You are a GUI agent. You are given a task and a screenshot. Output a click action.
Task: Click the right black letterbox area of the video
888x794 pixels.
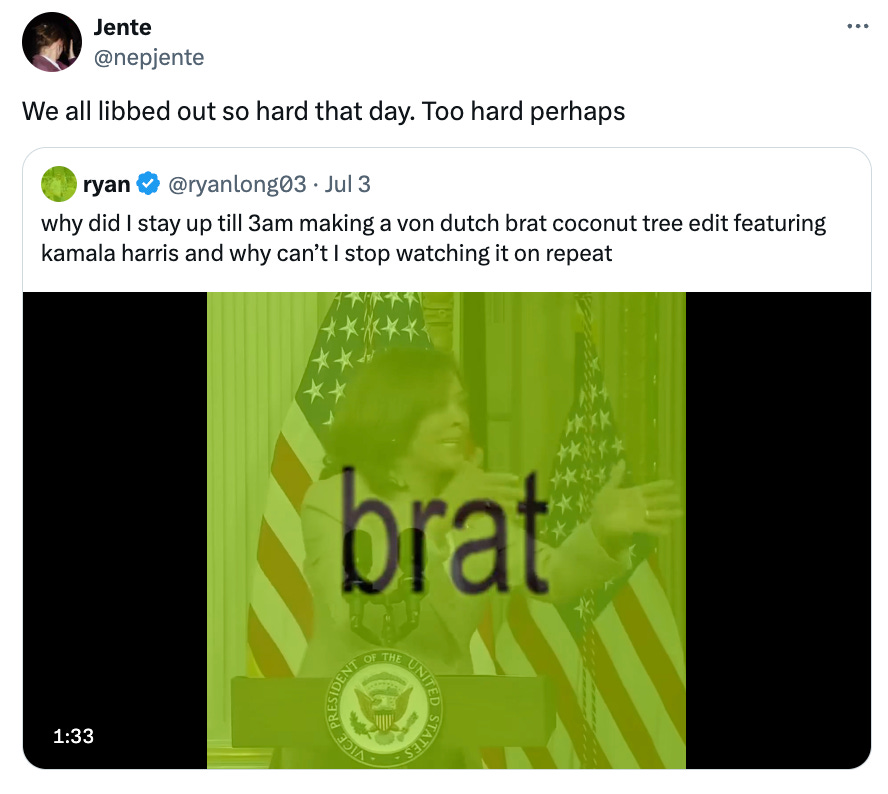point(778,530)
